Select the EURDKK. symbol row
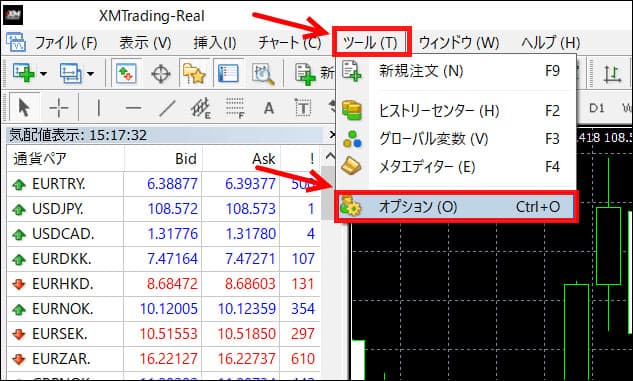633x381 pixels. click(163, 259)
